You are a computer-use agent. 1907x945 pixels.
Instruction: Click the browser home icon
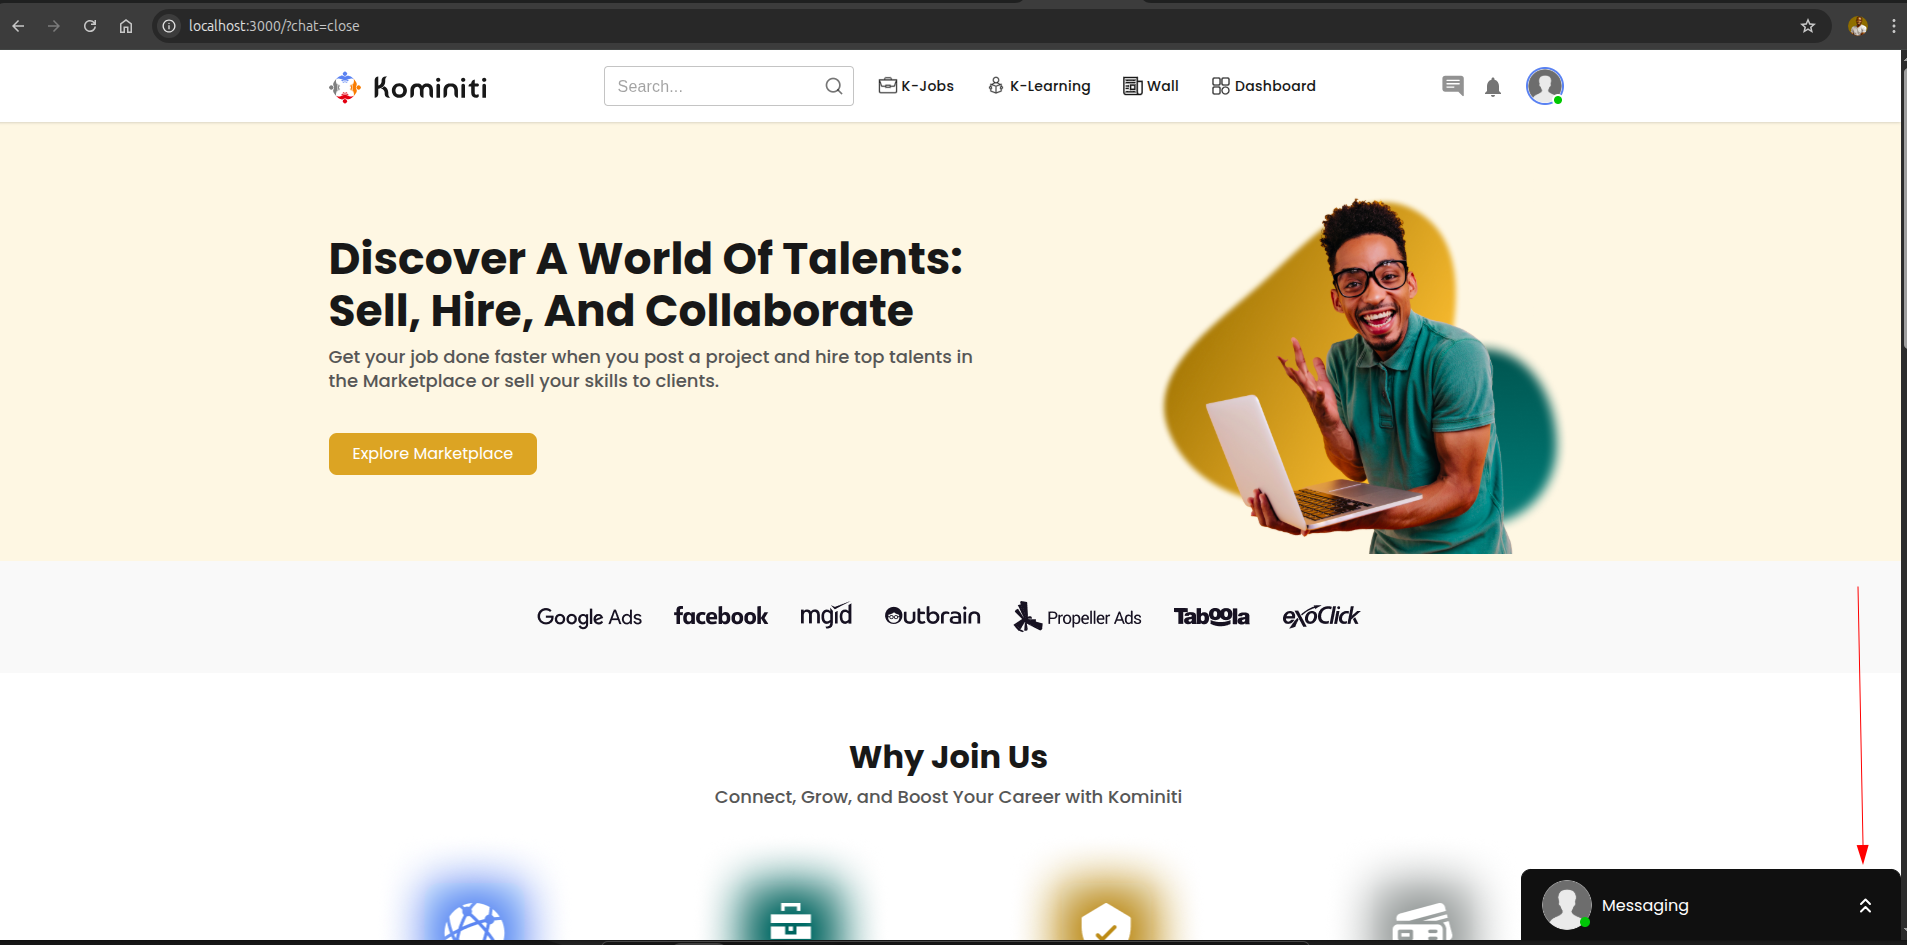point(126,26)
